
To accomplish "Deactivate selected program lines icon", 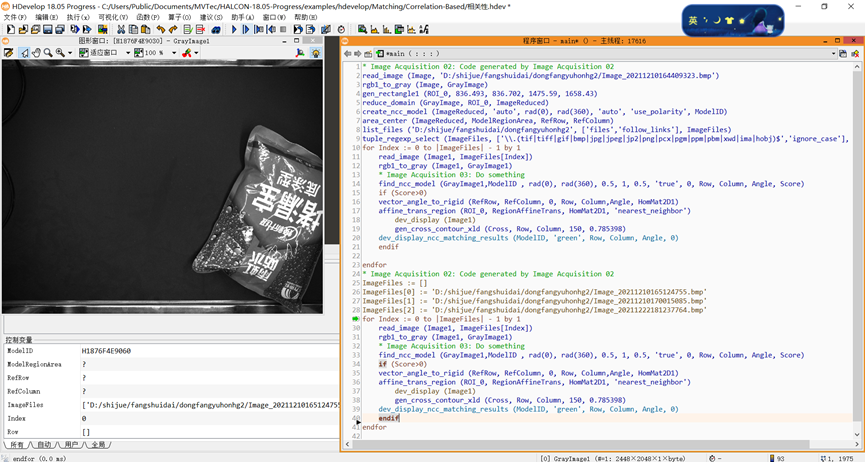I will [x=200, y=29].
